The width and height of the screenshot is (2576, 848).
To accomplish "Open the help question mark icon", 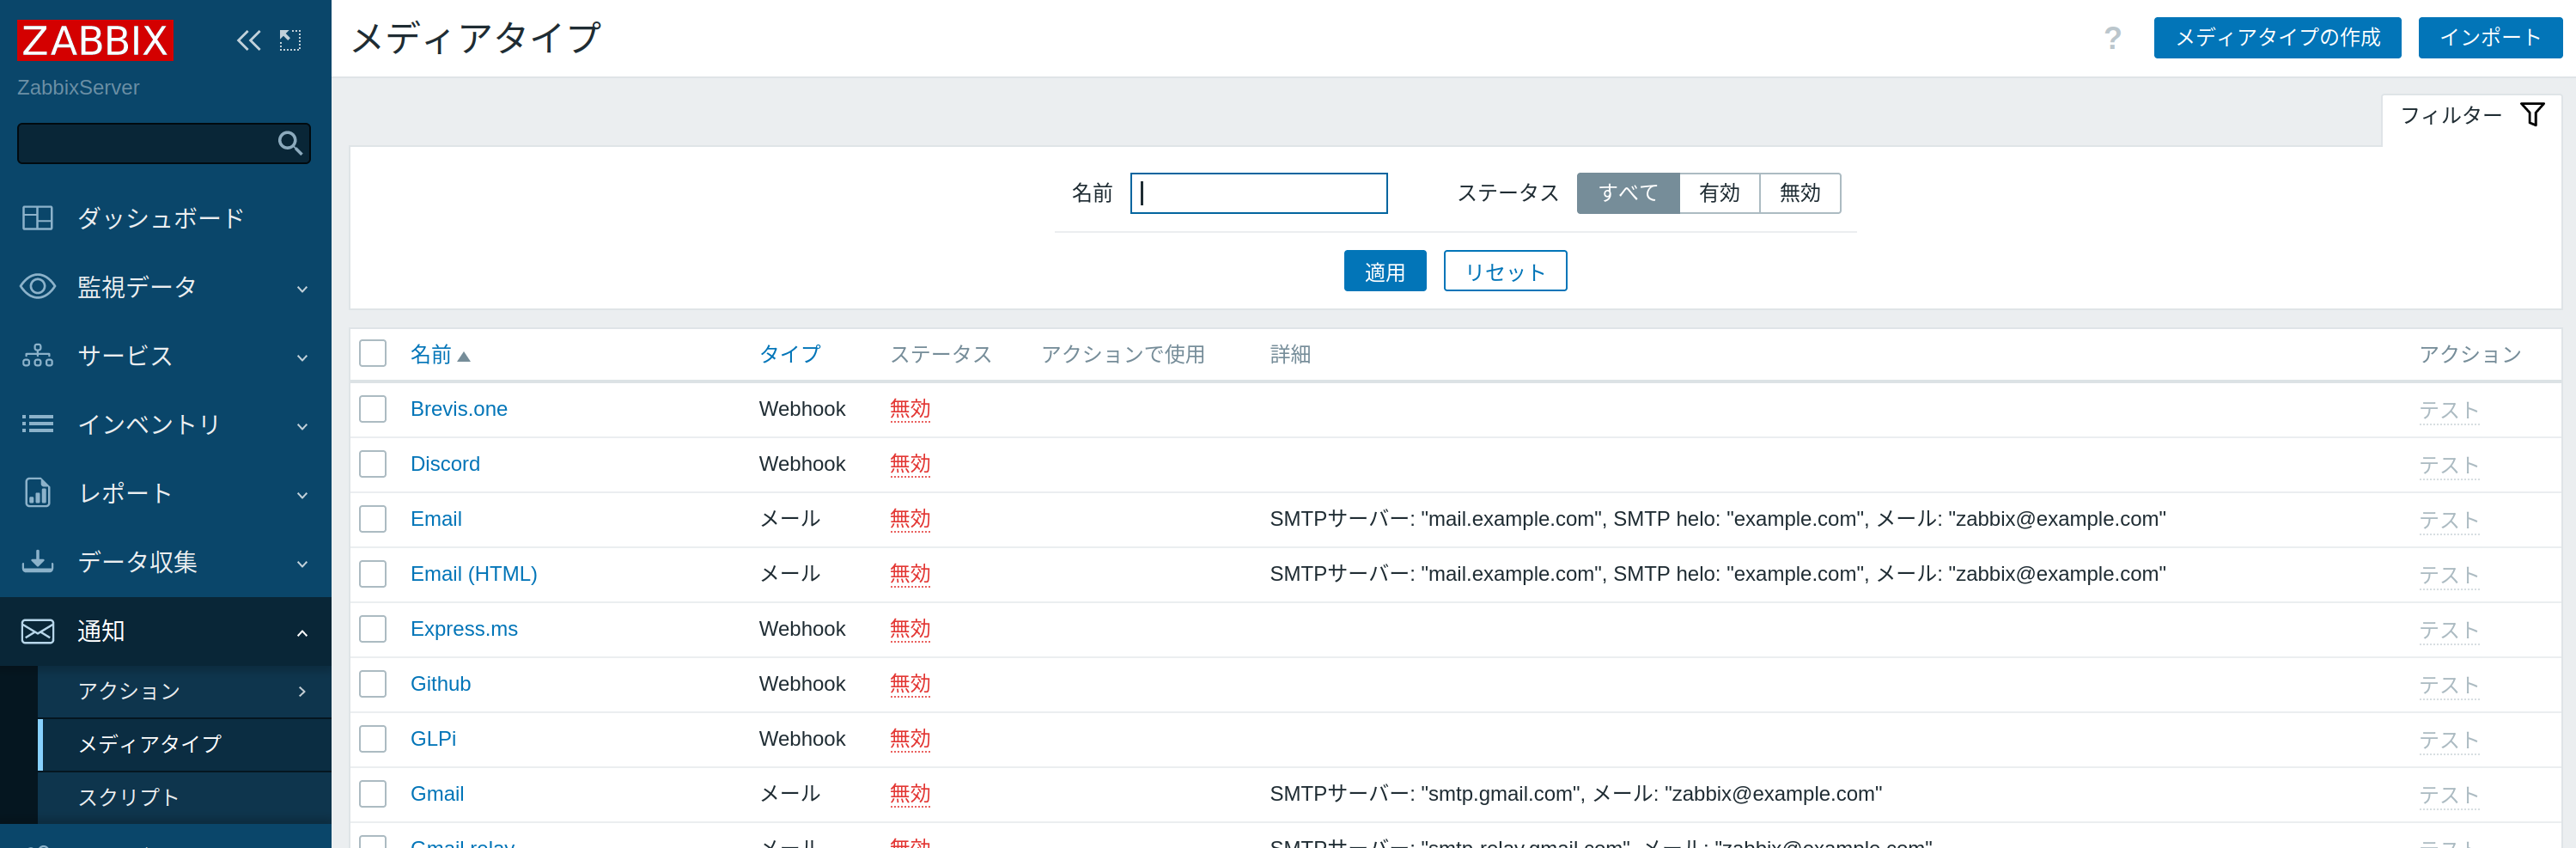I will tap(2112, 38).
